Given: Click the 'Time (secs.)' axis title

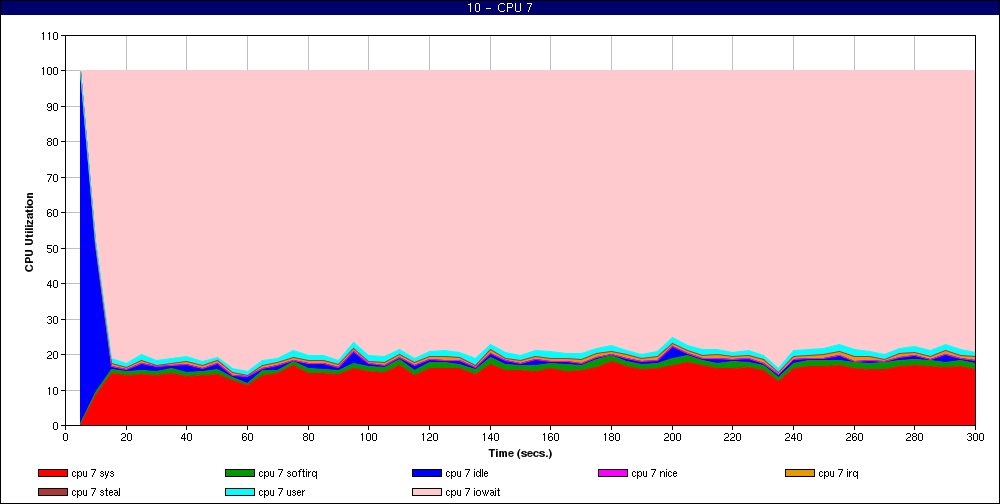Looking at the screenshot, I should pos(520,454).
